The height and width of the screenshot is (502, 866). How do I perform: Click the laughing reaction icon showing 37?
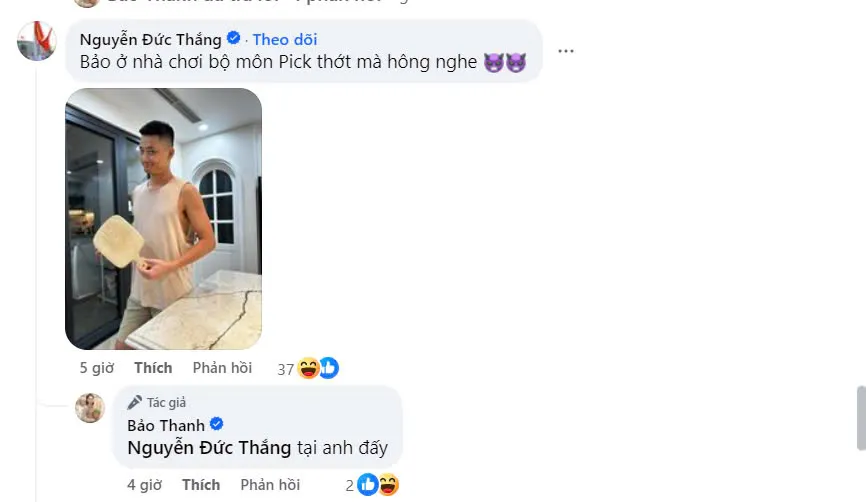pyautogui.click(x=308, y=369)
